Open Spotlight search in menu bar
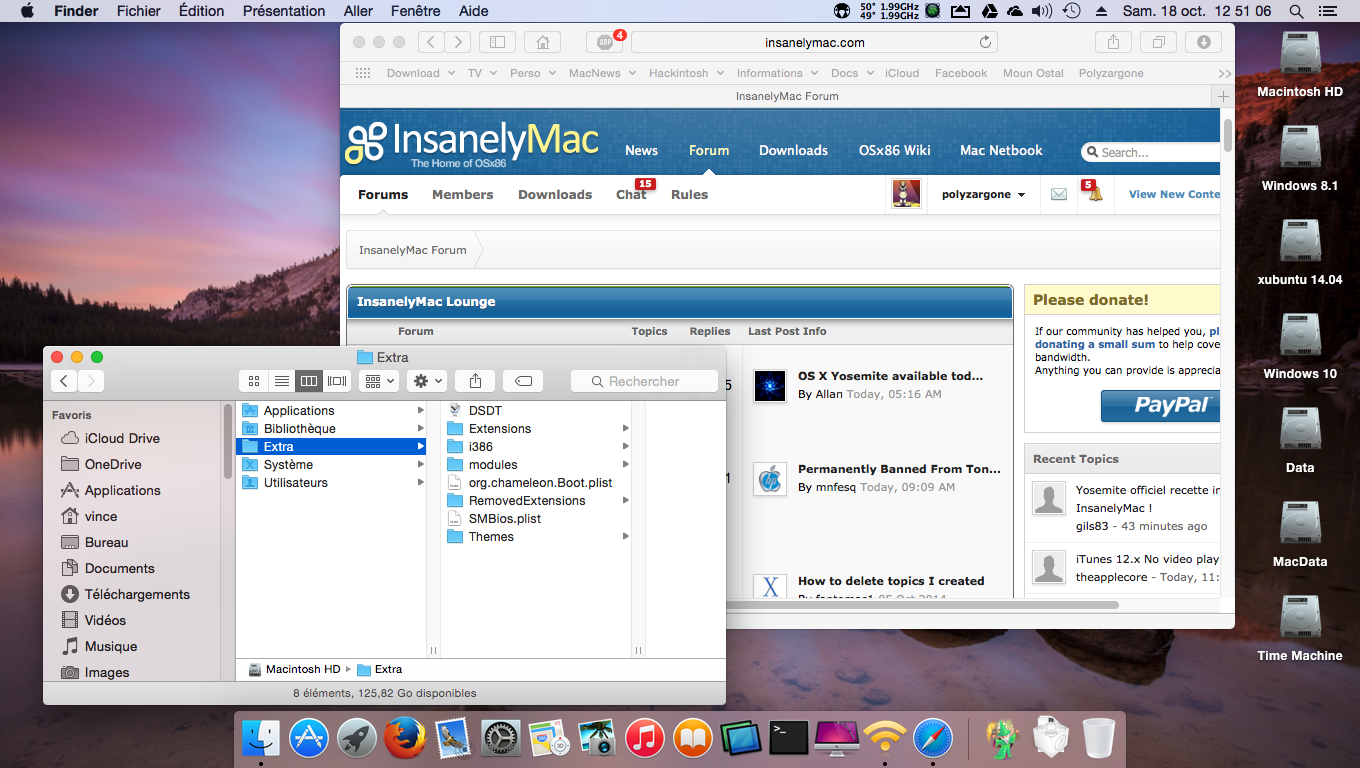Viewport: 1360px width, 768px height. [1297, 11]
